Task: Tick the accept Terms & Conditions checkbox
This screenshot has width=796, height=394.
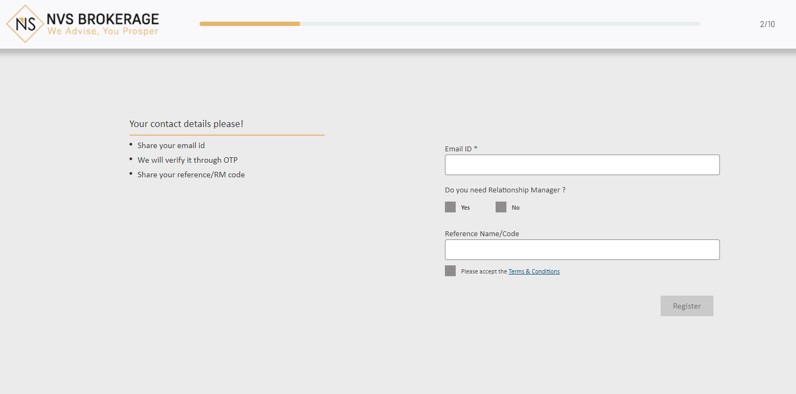Action: pos(450,271)
